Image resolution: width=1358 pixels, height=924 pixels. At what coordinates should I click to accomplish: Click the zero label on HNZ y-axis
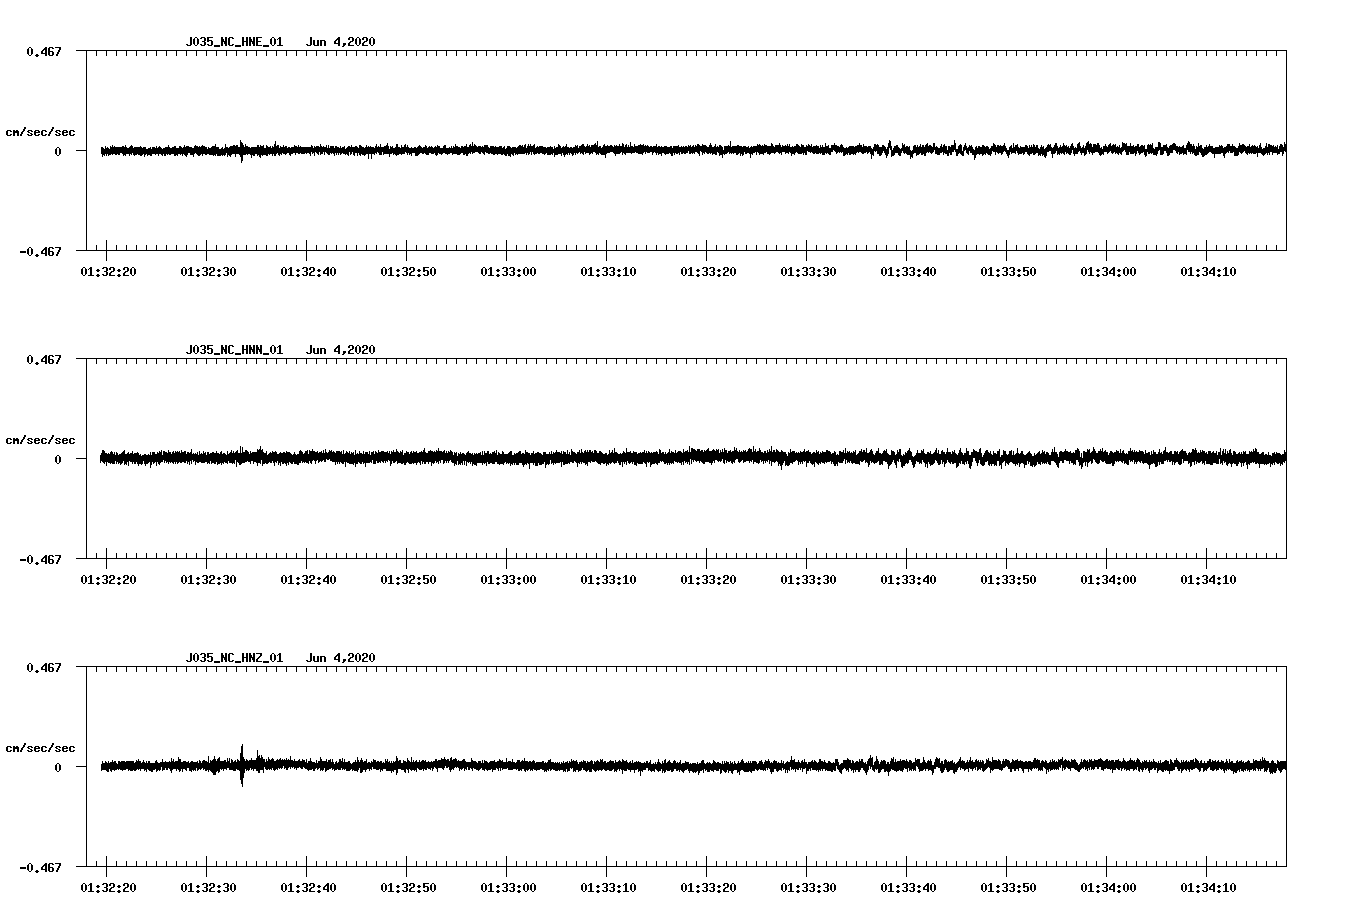click(57, 767)
